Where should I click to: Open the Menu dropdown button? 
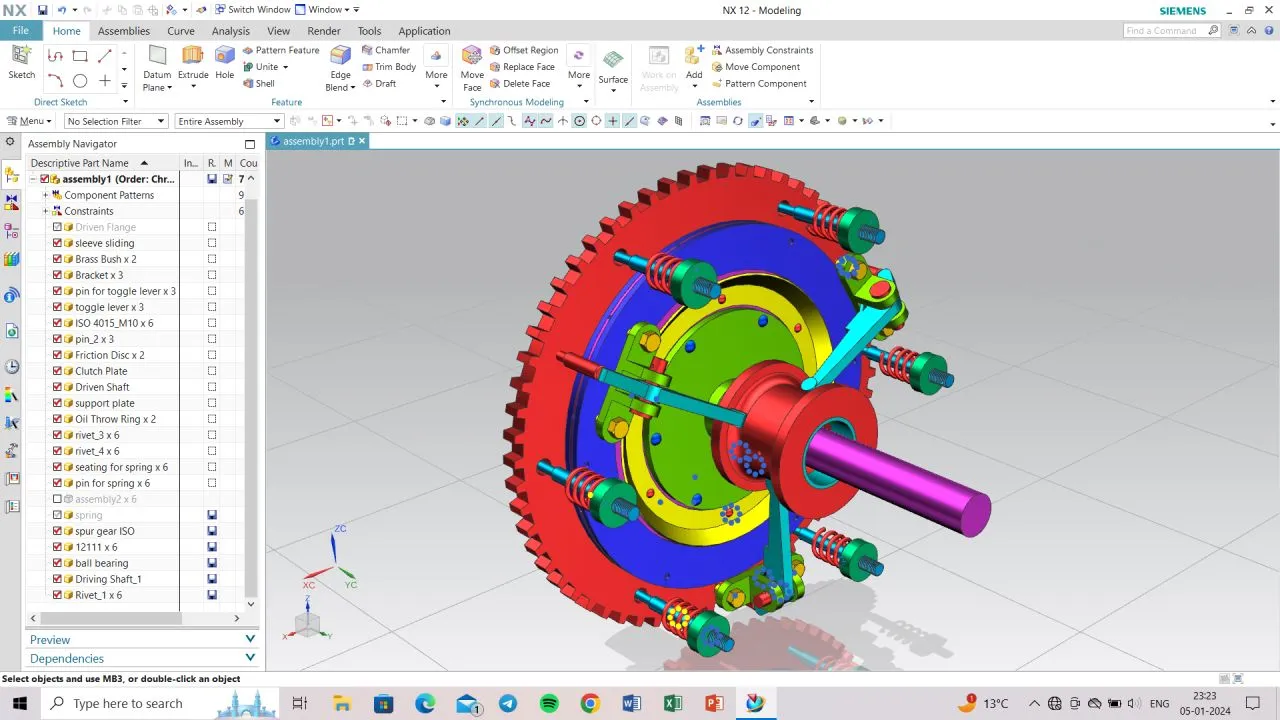(29, 121)
